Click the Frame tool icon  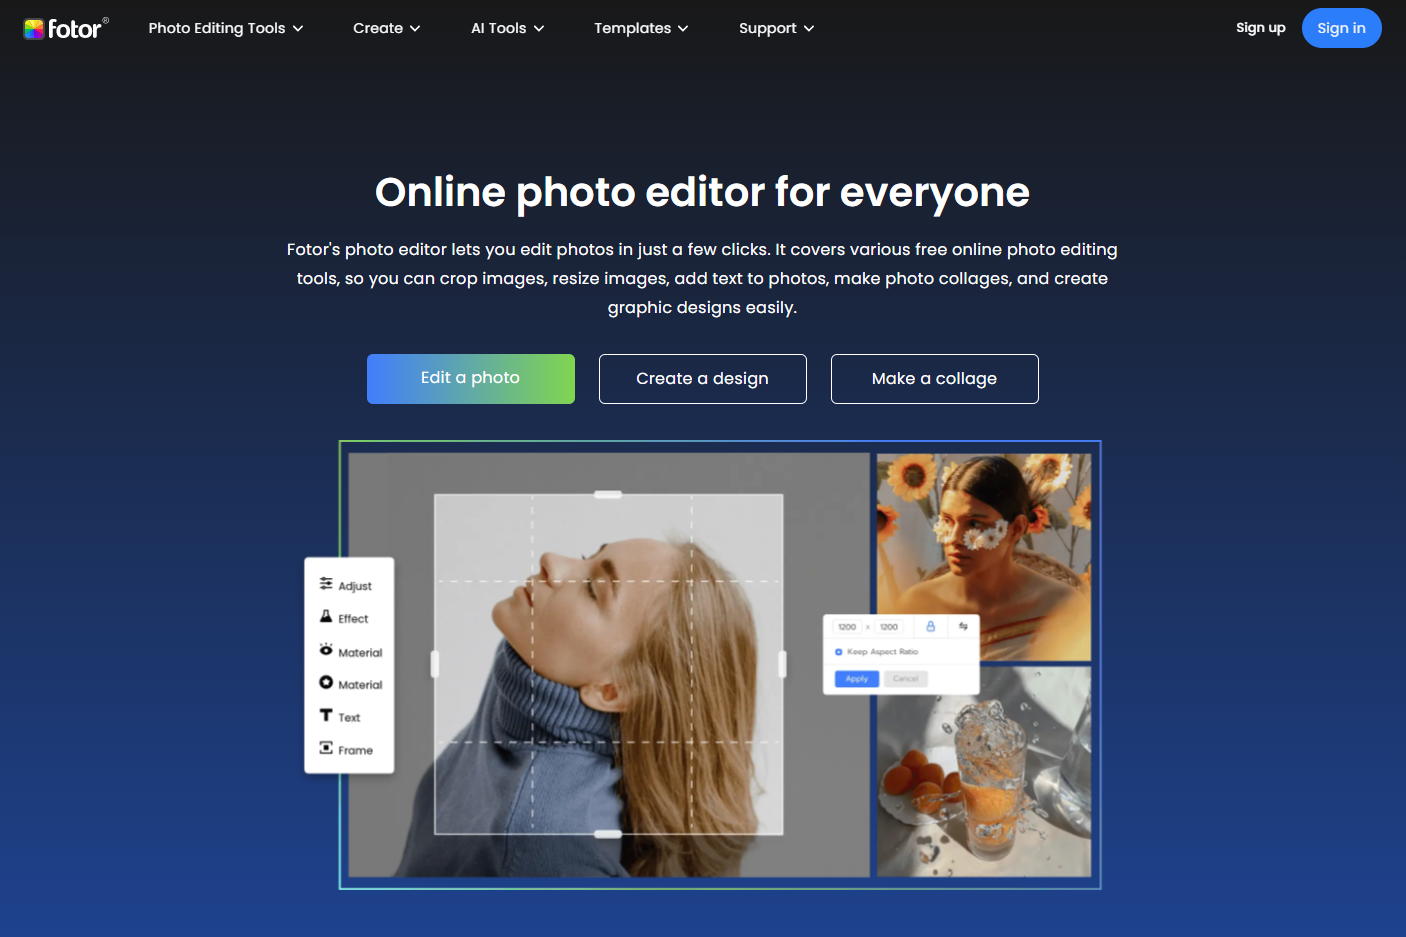pos(326,748)
